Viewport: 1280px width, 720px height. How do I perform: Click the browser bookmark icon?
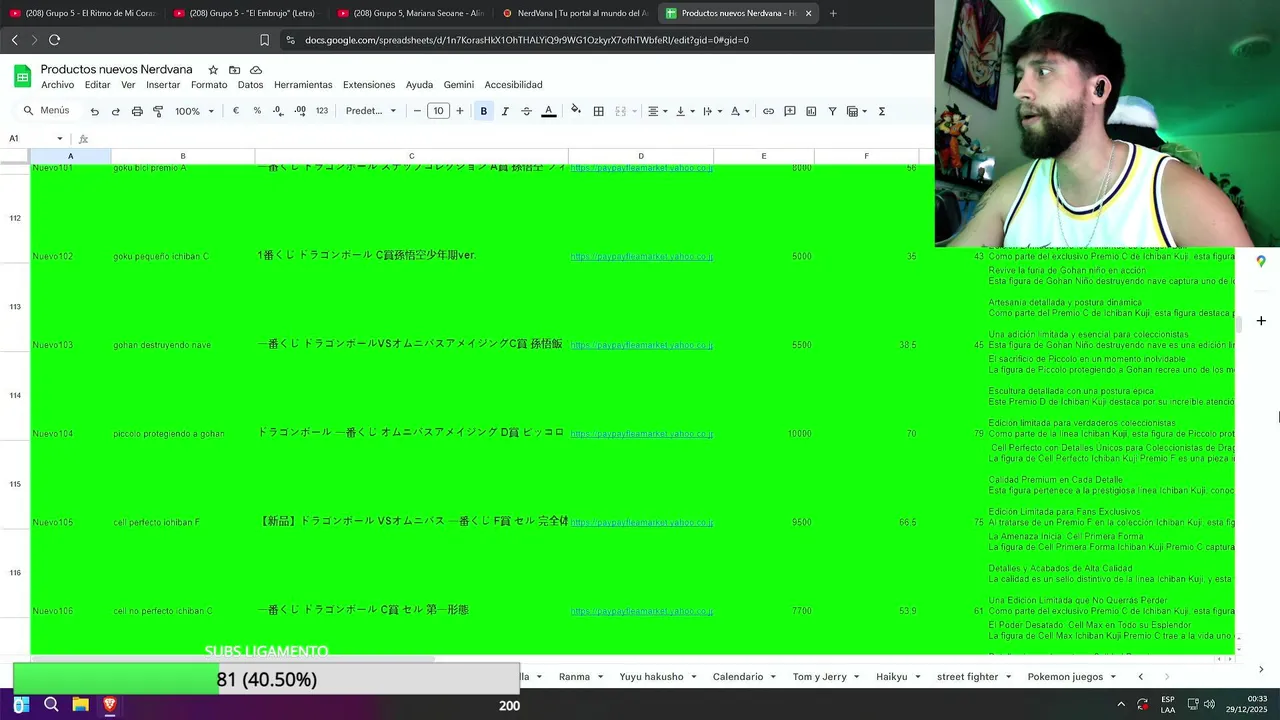click(x=264, y=40)
